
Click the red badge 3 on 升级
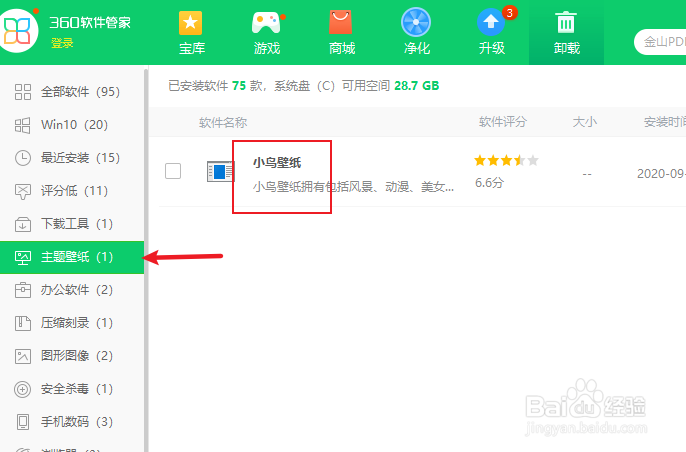pyautogui.click(x=509, y=13)
